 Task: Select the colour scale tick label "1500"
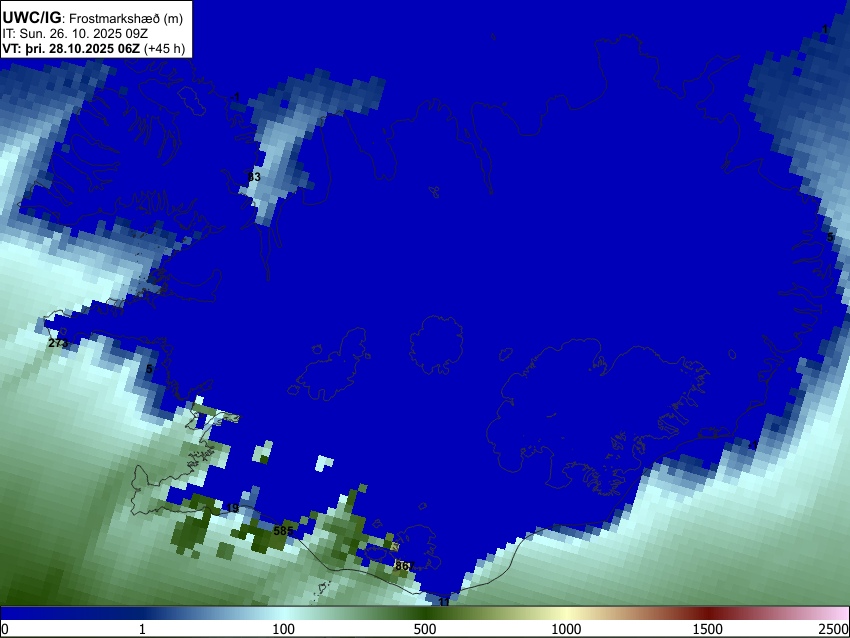708,629
